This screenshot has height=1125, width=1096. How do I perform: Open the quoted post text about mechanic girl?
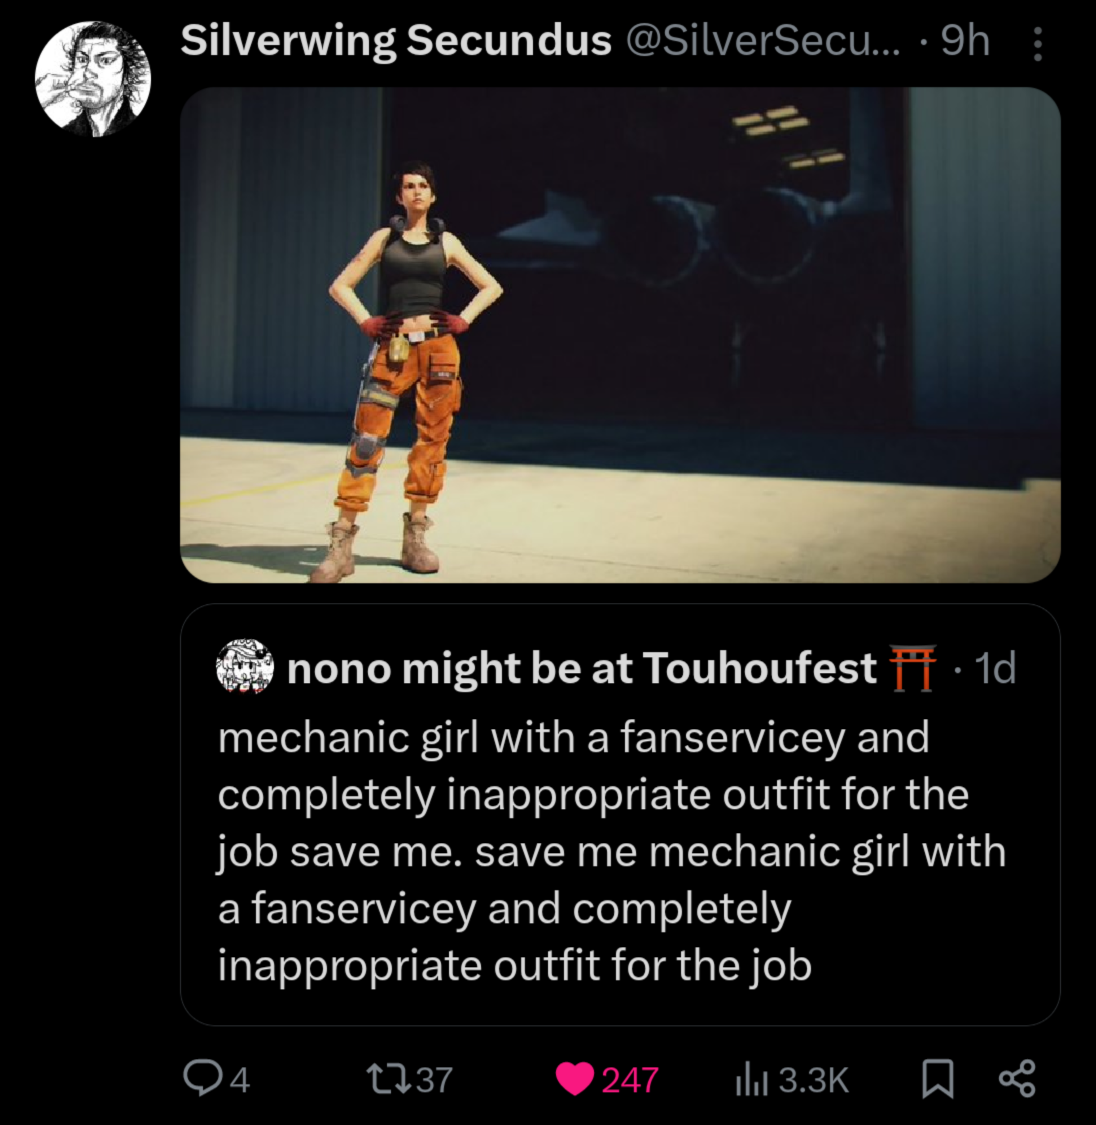tap(610, 851)
